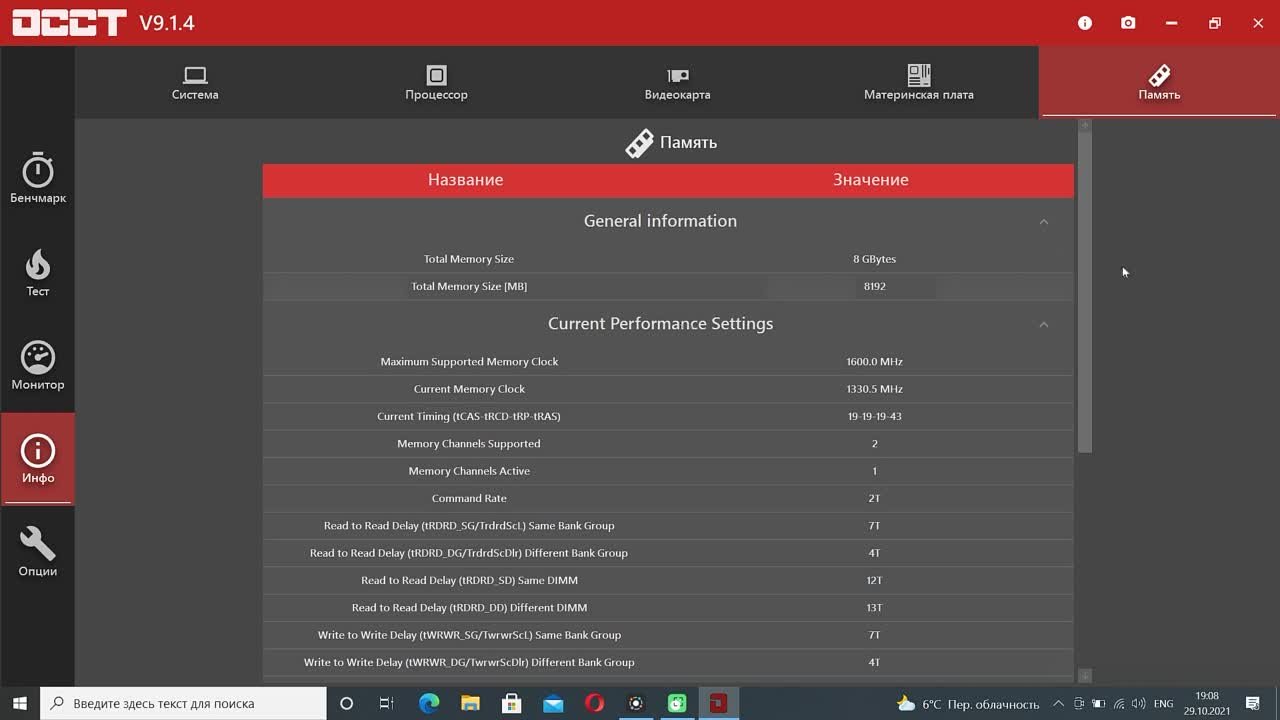Open the Тест flame section
This screenshot has height=720, width=1280.
coord(38,272)
